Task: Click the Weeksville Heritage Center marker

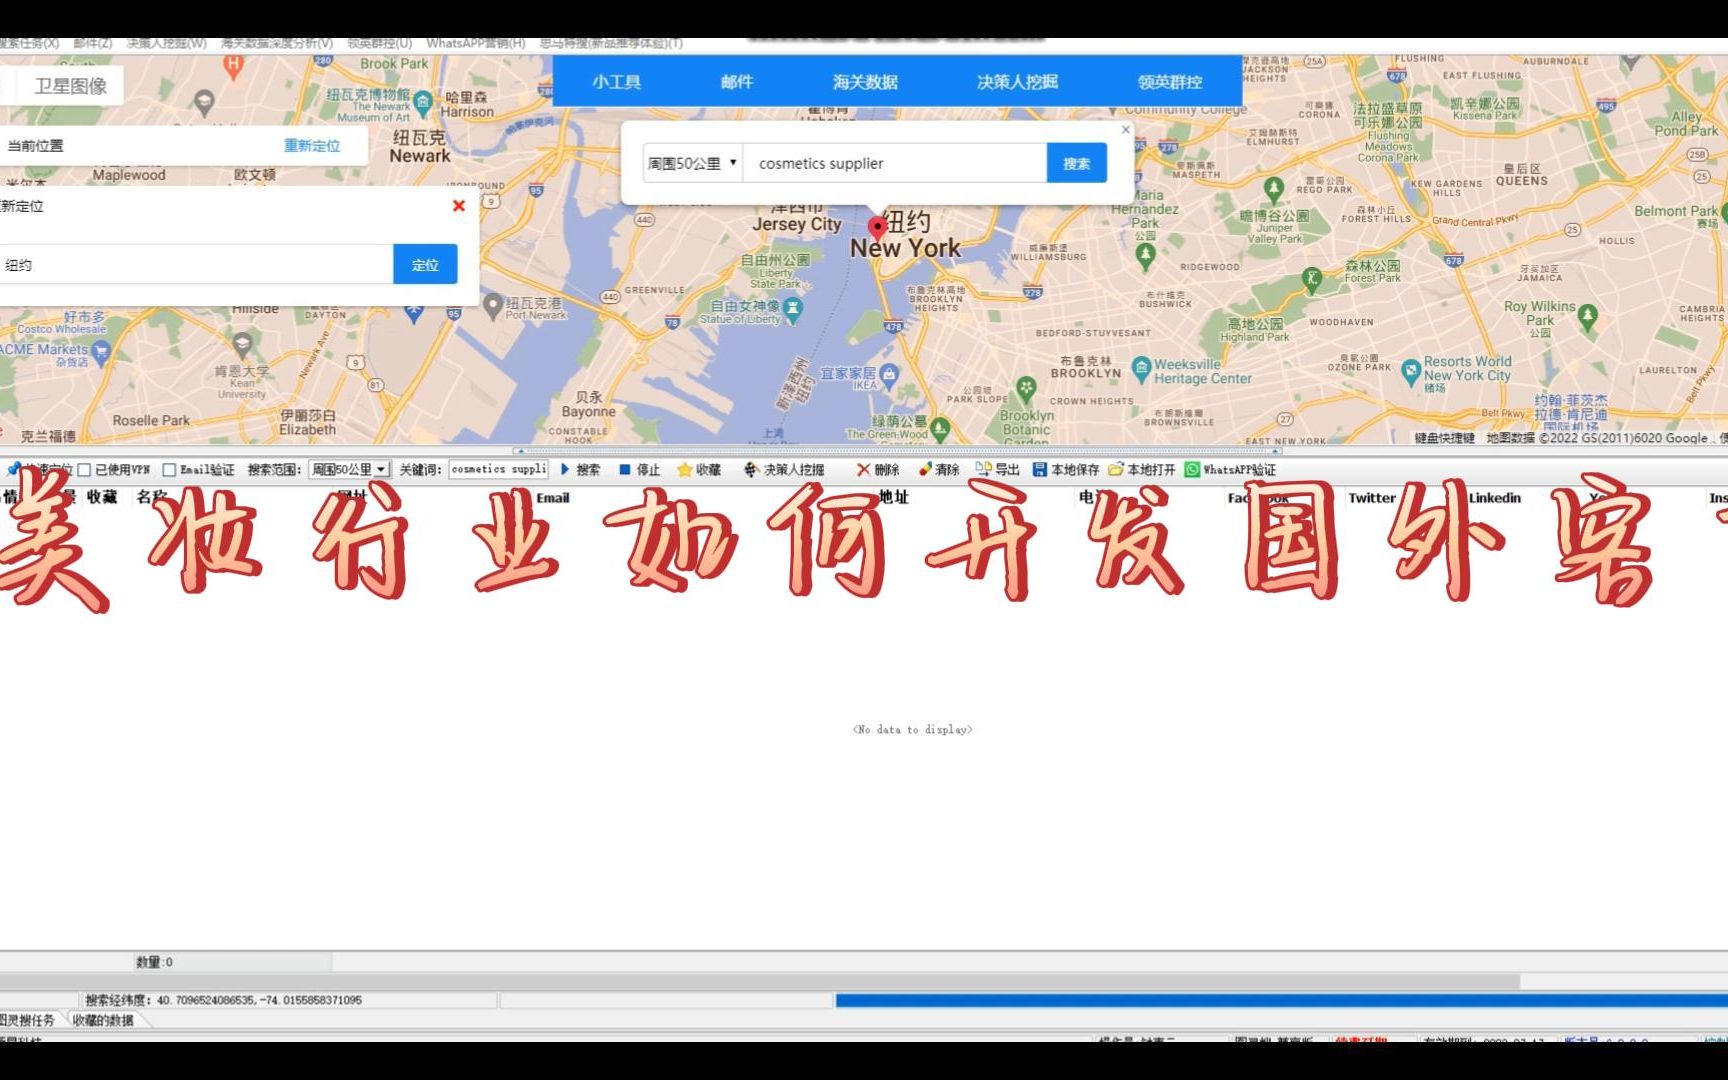Action: pos(1142,369)
